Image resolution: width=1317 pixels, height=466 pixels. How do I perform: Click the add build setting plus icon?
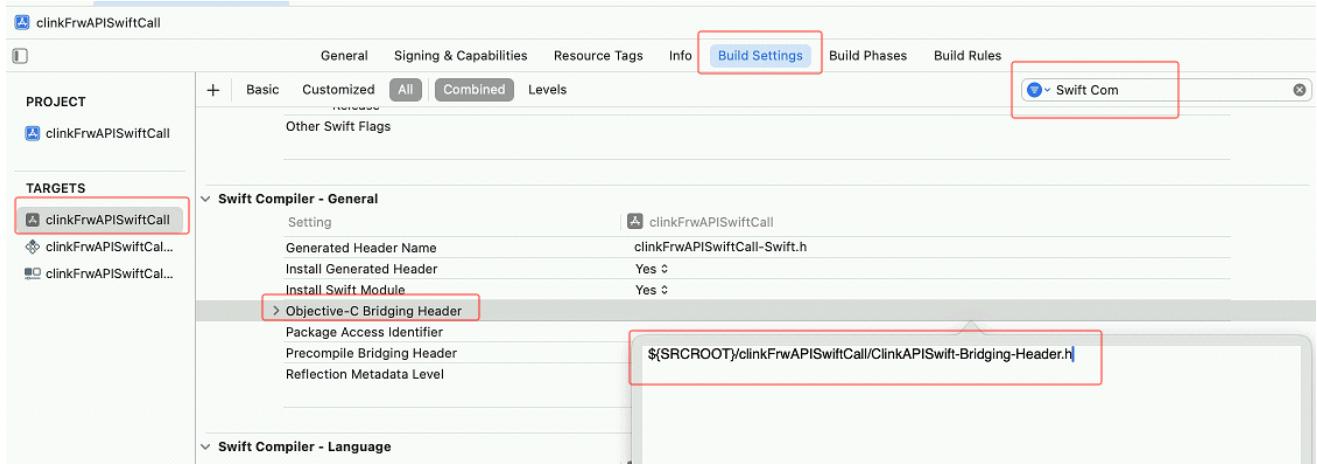(213, 90)
